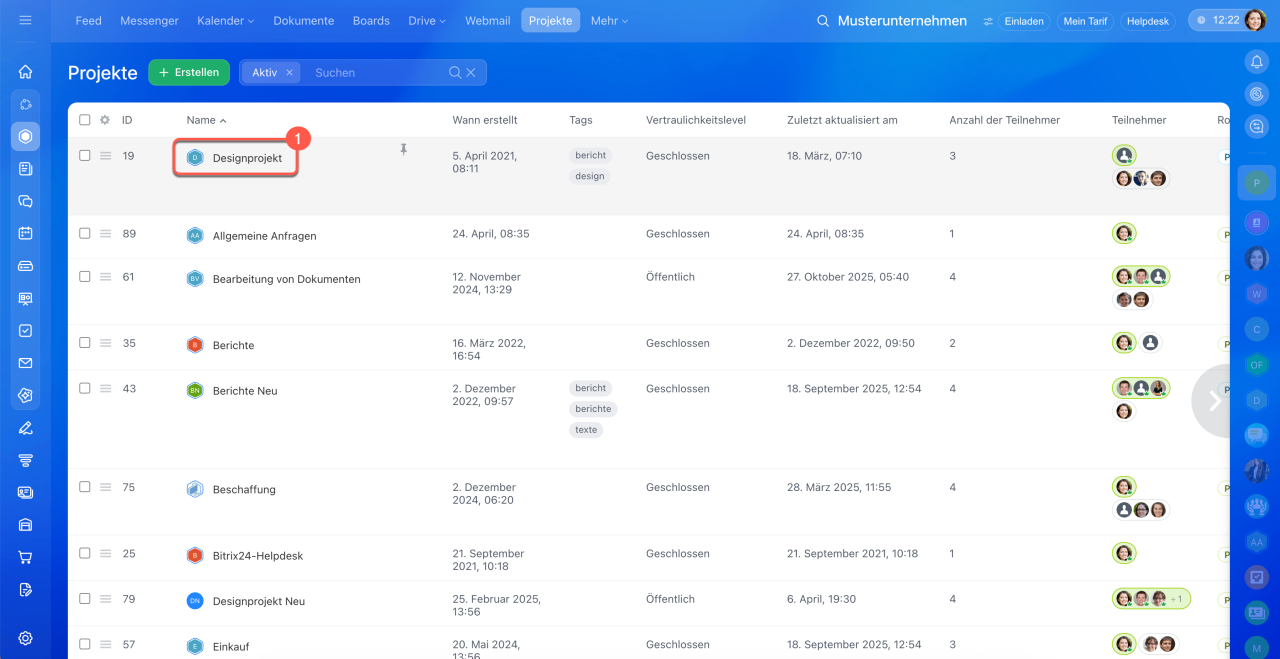This screenshot has height=659, width=1280.
Task: Open the mail icon in the left sidebar
Action: coord(25,363)
